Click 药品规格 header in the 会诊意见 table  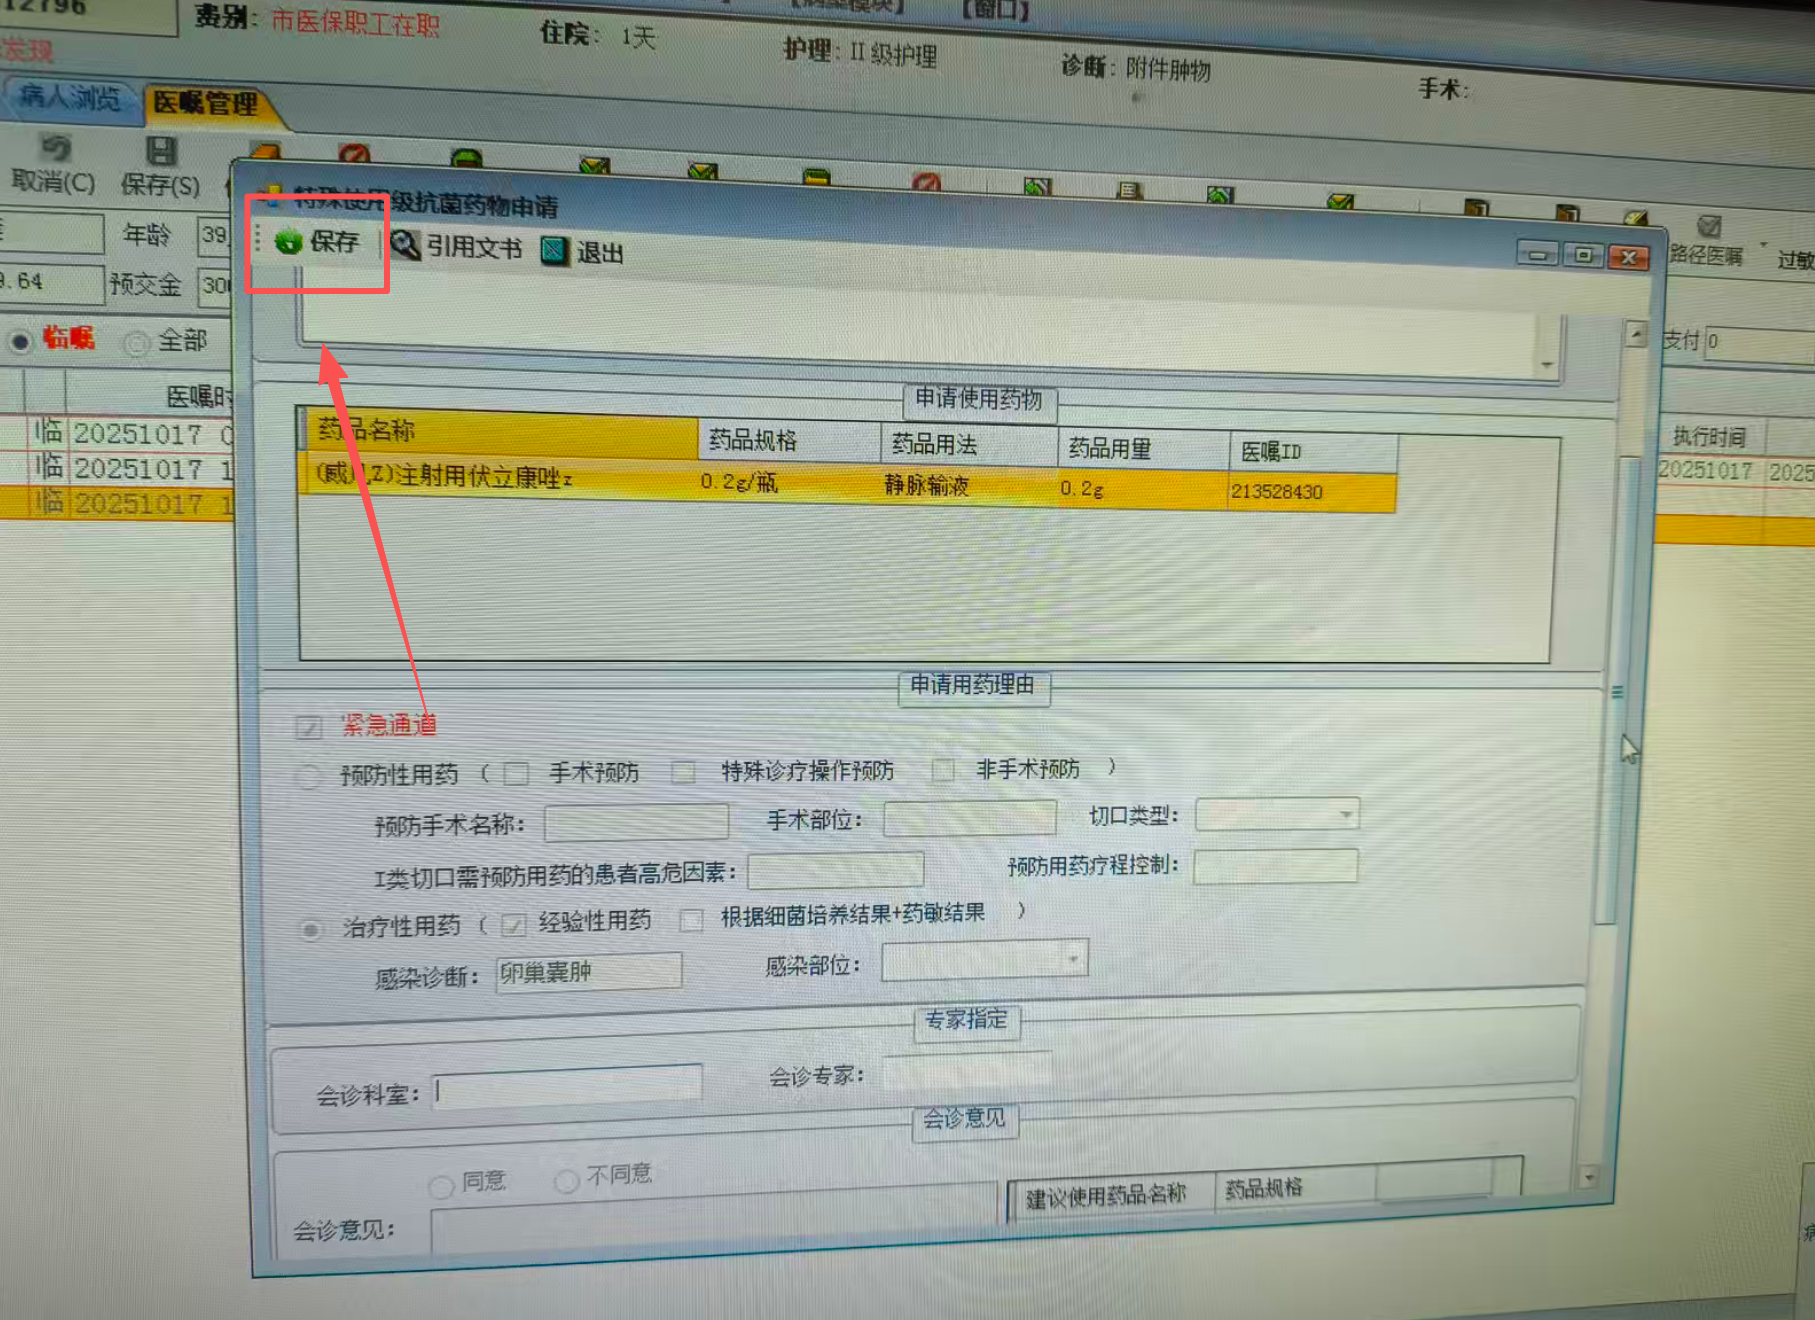tap(1296, 1186)
